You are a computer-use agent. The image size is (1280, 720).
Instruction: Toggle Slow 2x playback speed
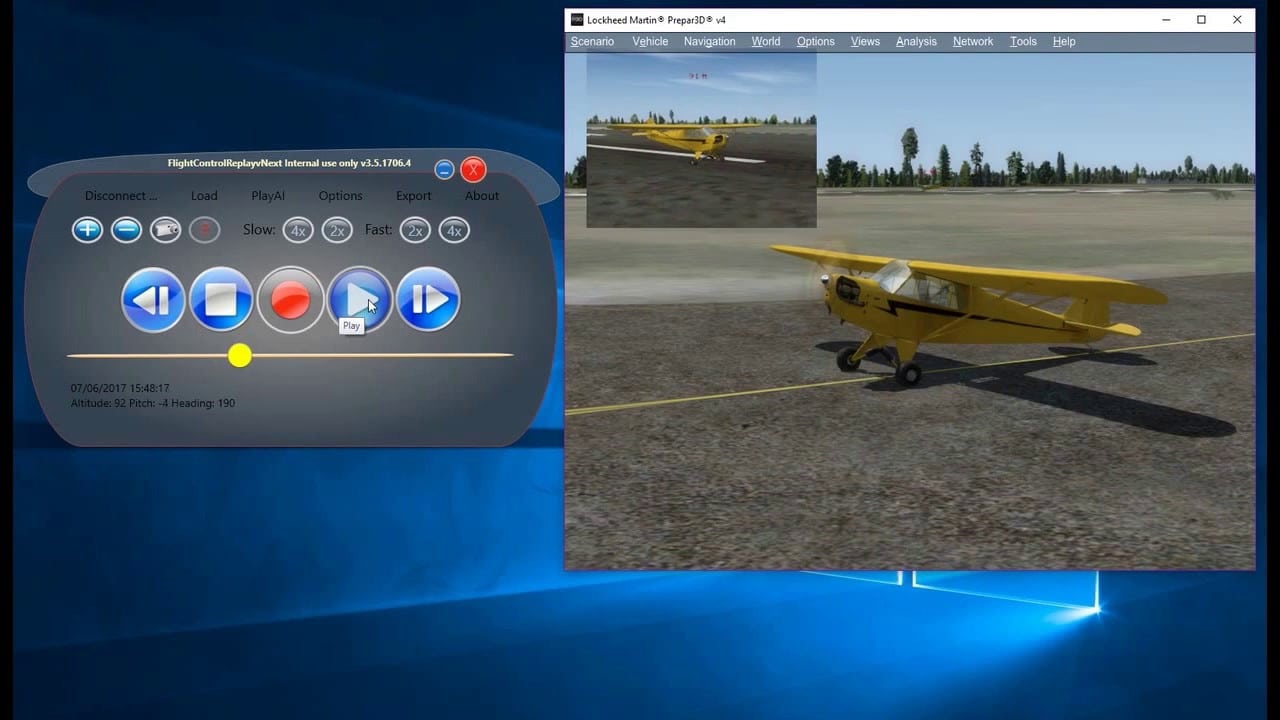tap(337, 230)
